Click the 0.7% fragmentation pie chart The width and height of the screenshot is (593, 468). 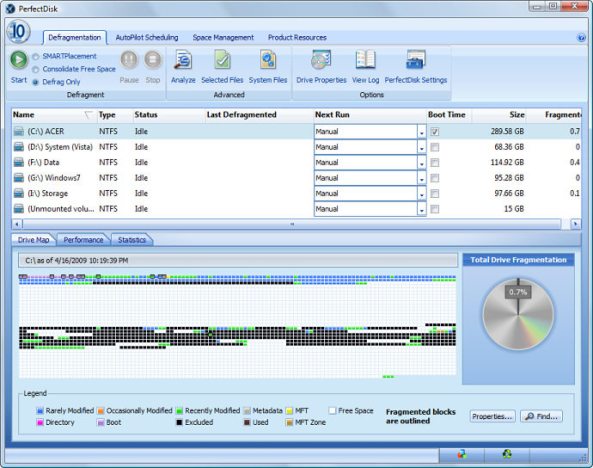coord(518,314)
